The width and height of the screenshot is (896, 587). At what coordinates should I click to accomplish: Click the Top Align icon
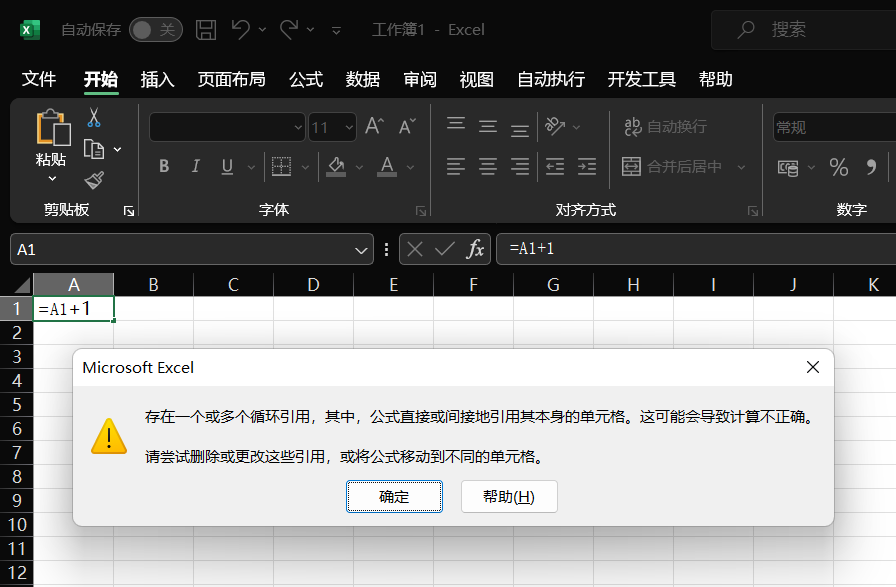click(x=456, y=125)
